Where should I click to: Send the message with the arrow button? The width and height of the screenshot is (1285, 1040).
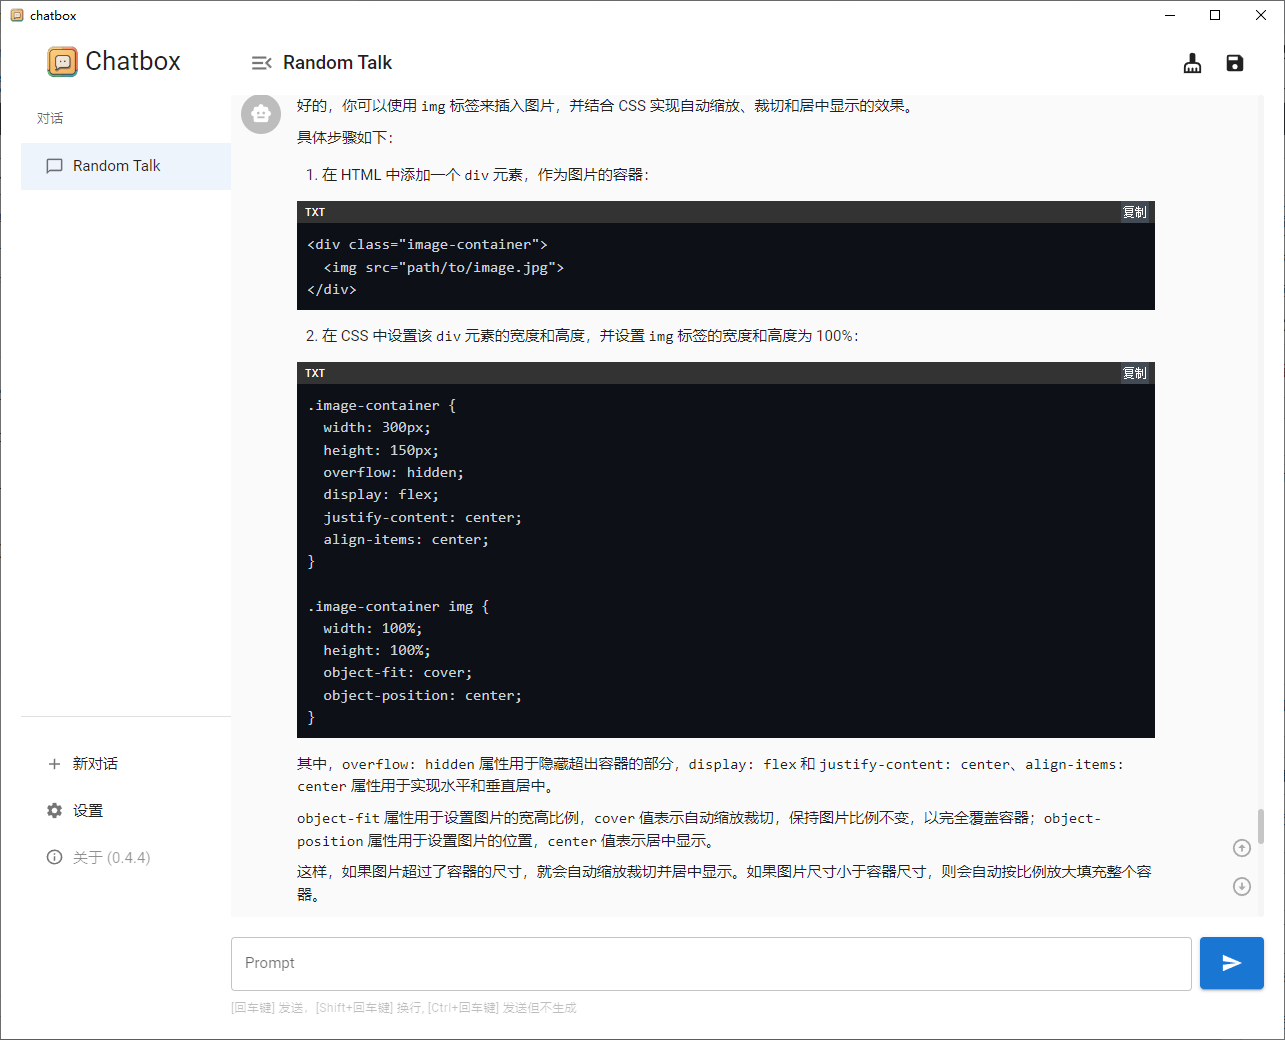click(1232, 963)
